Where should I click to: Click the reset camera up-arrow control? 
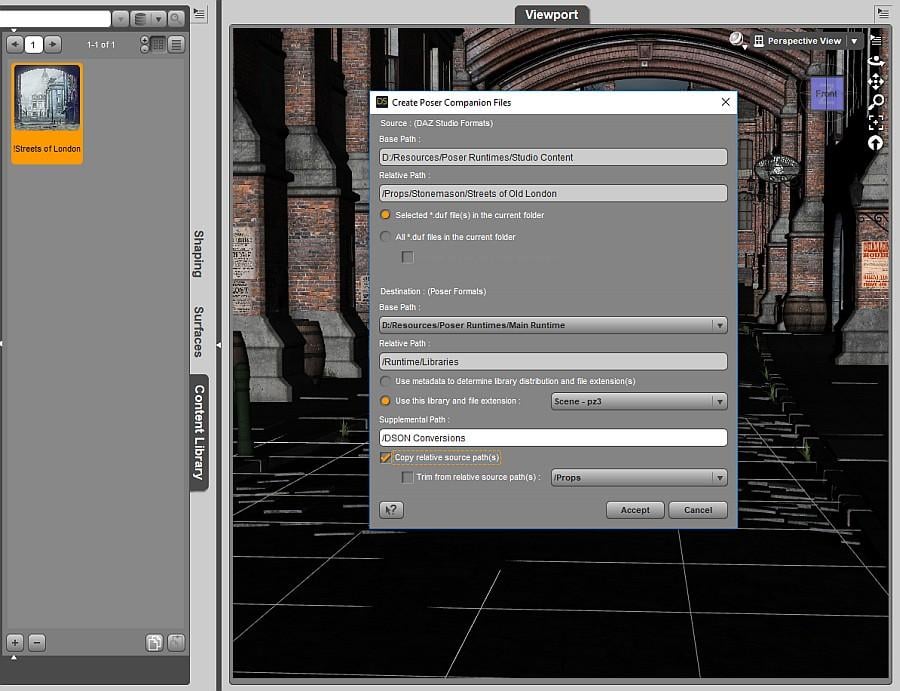pos(875,143)
